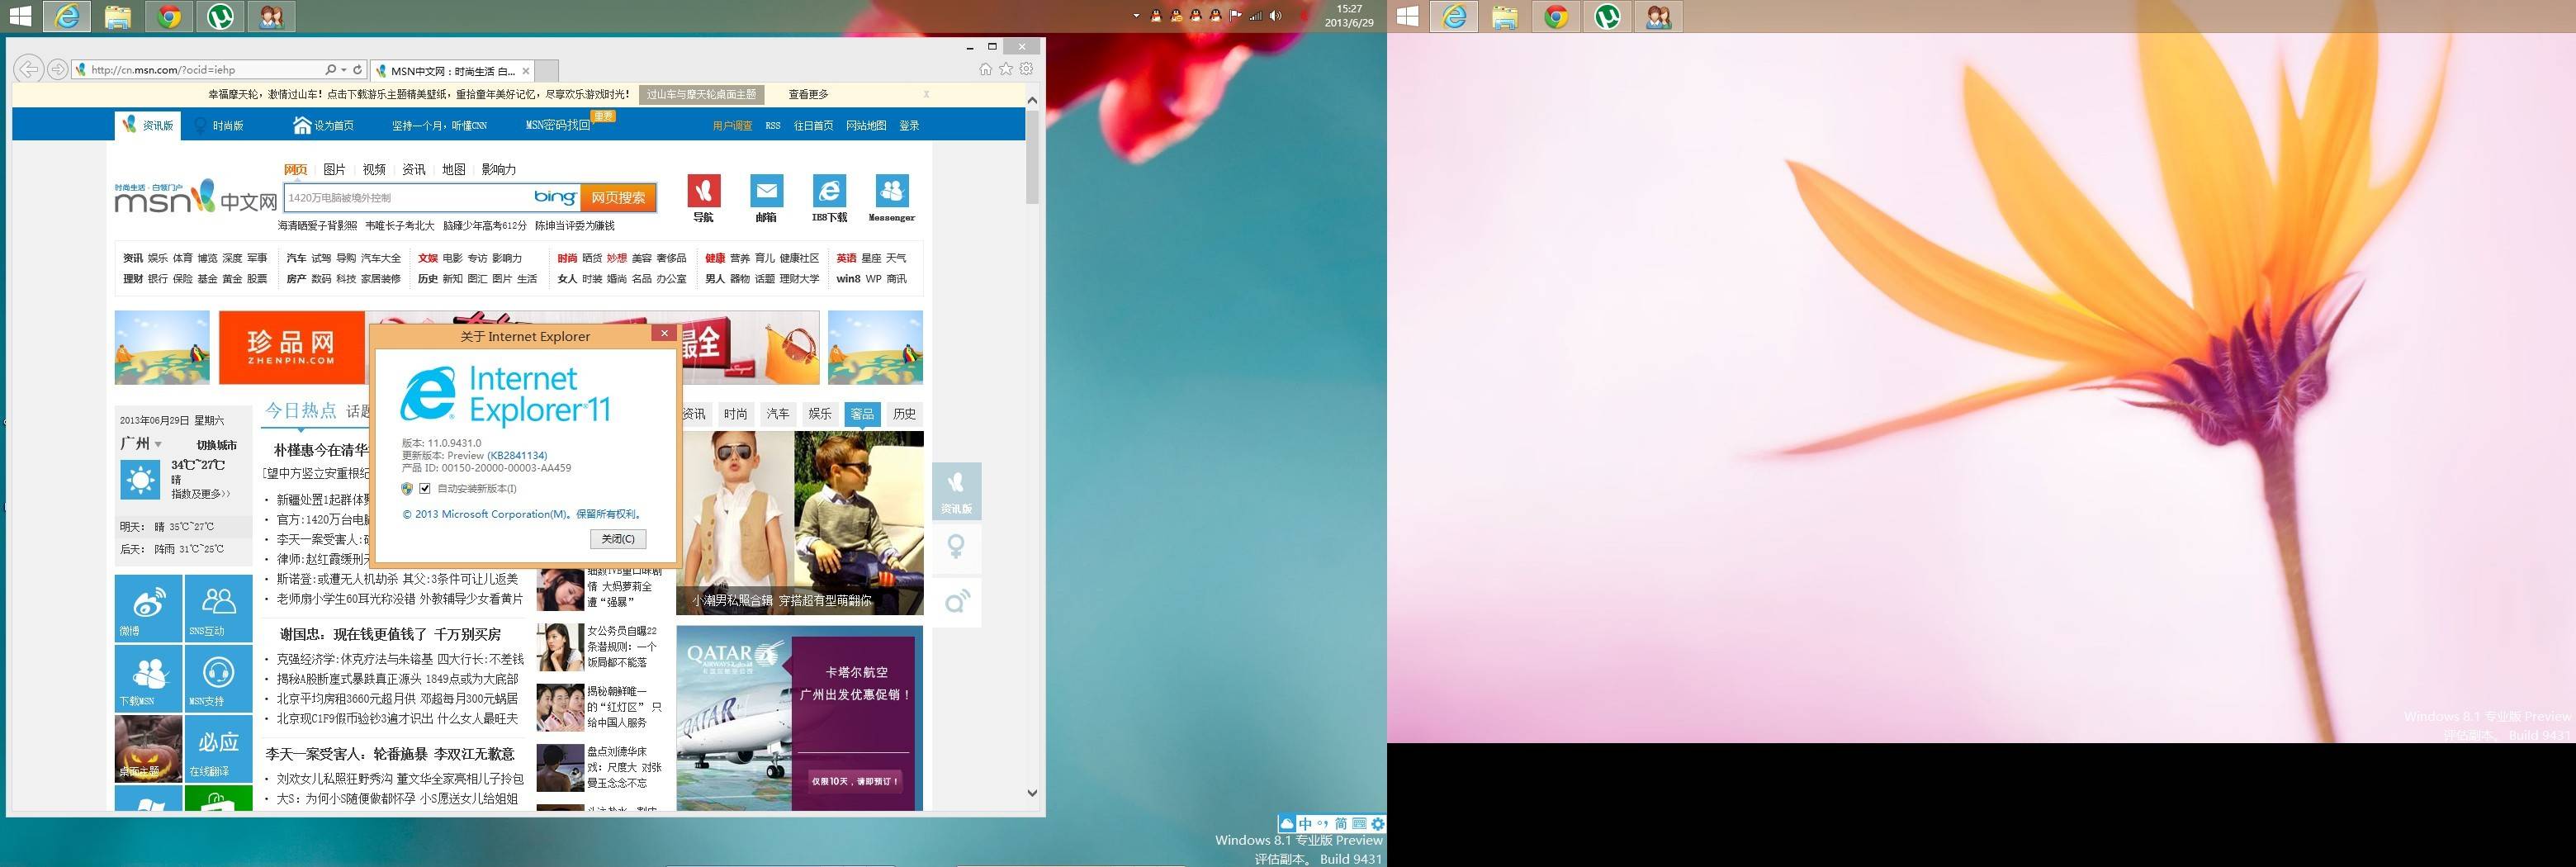Expand 指数及更多>> weather details
The width and height of the screenshot is (2576, 867).
201,494
